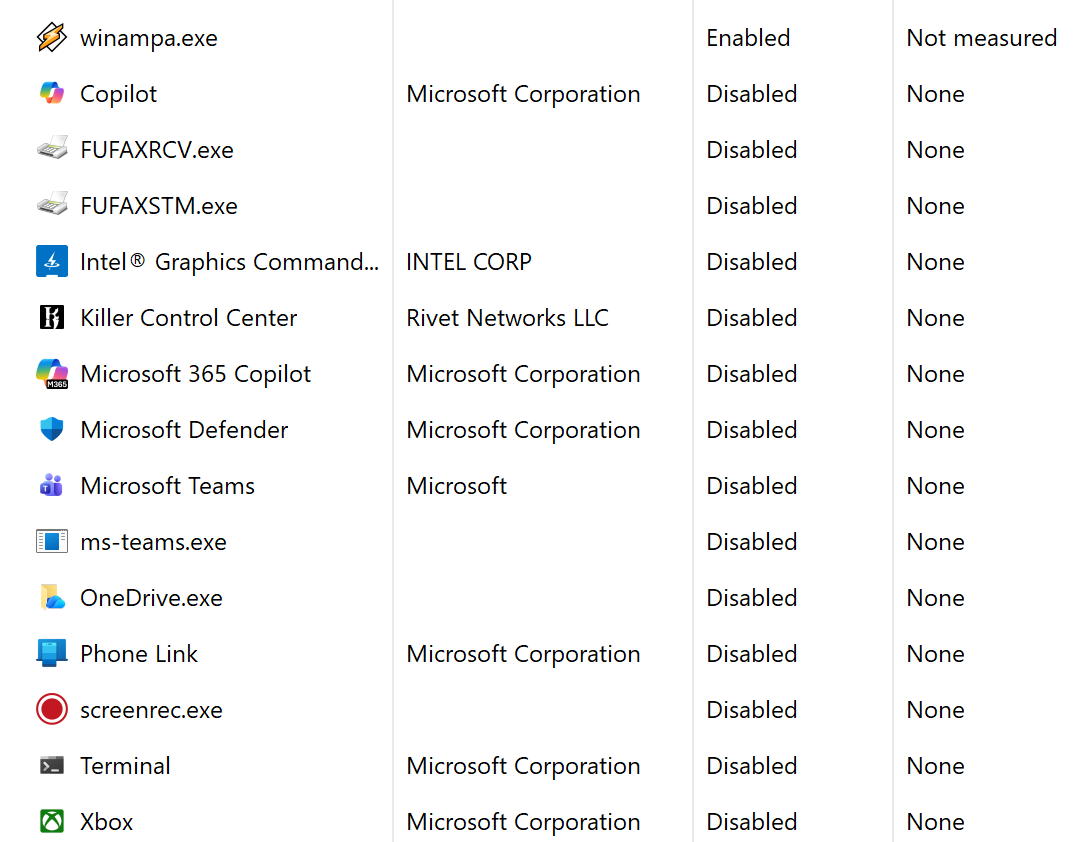Viewport: 1082px width, 842px height.
Task: Click the OneDrive.exe cloud icon
Action: 51,598
